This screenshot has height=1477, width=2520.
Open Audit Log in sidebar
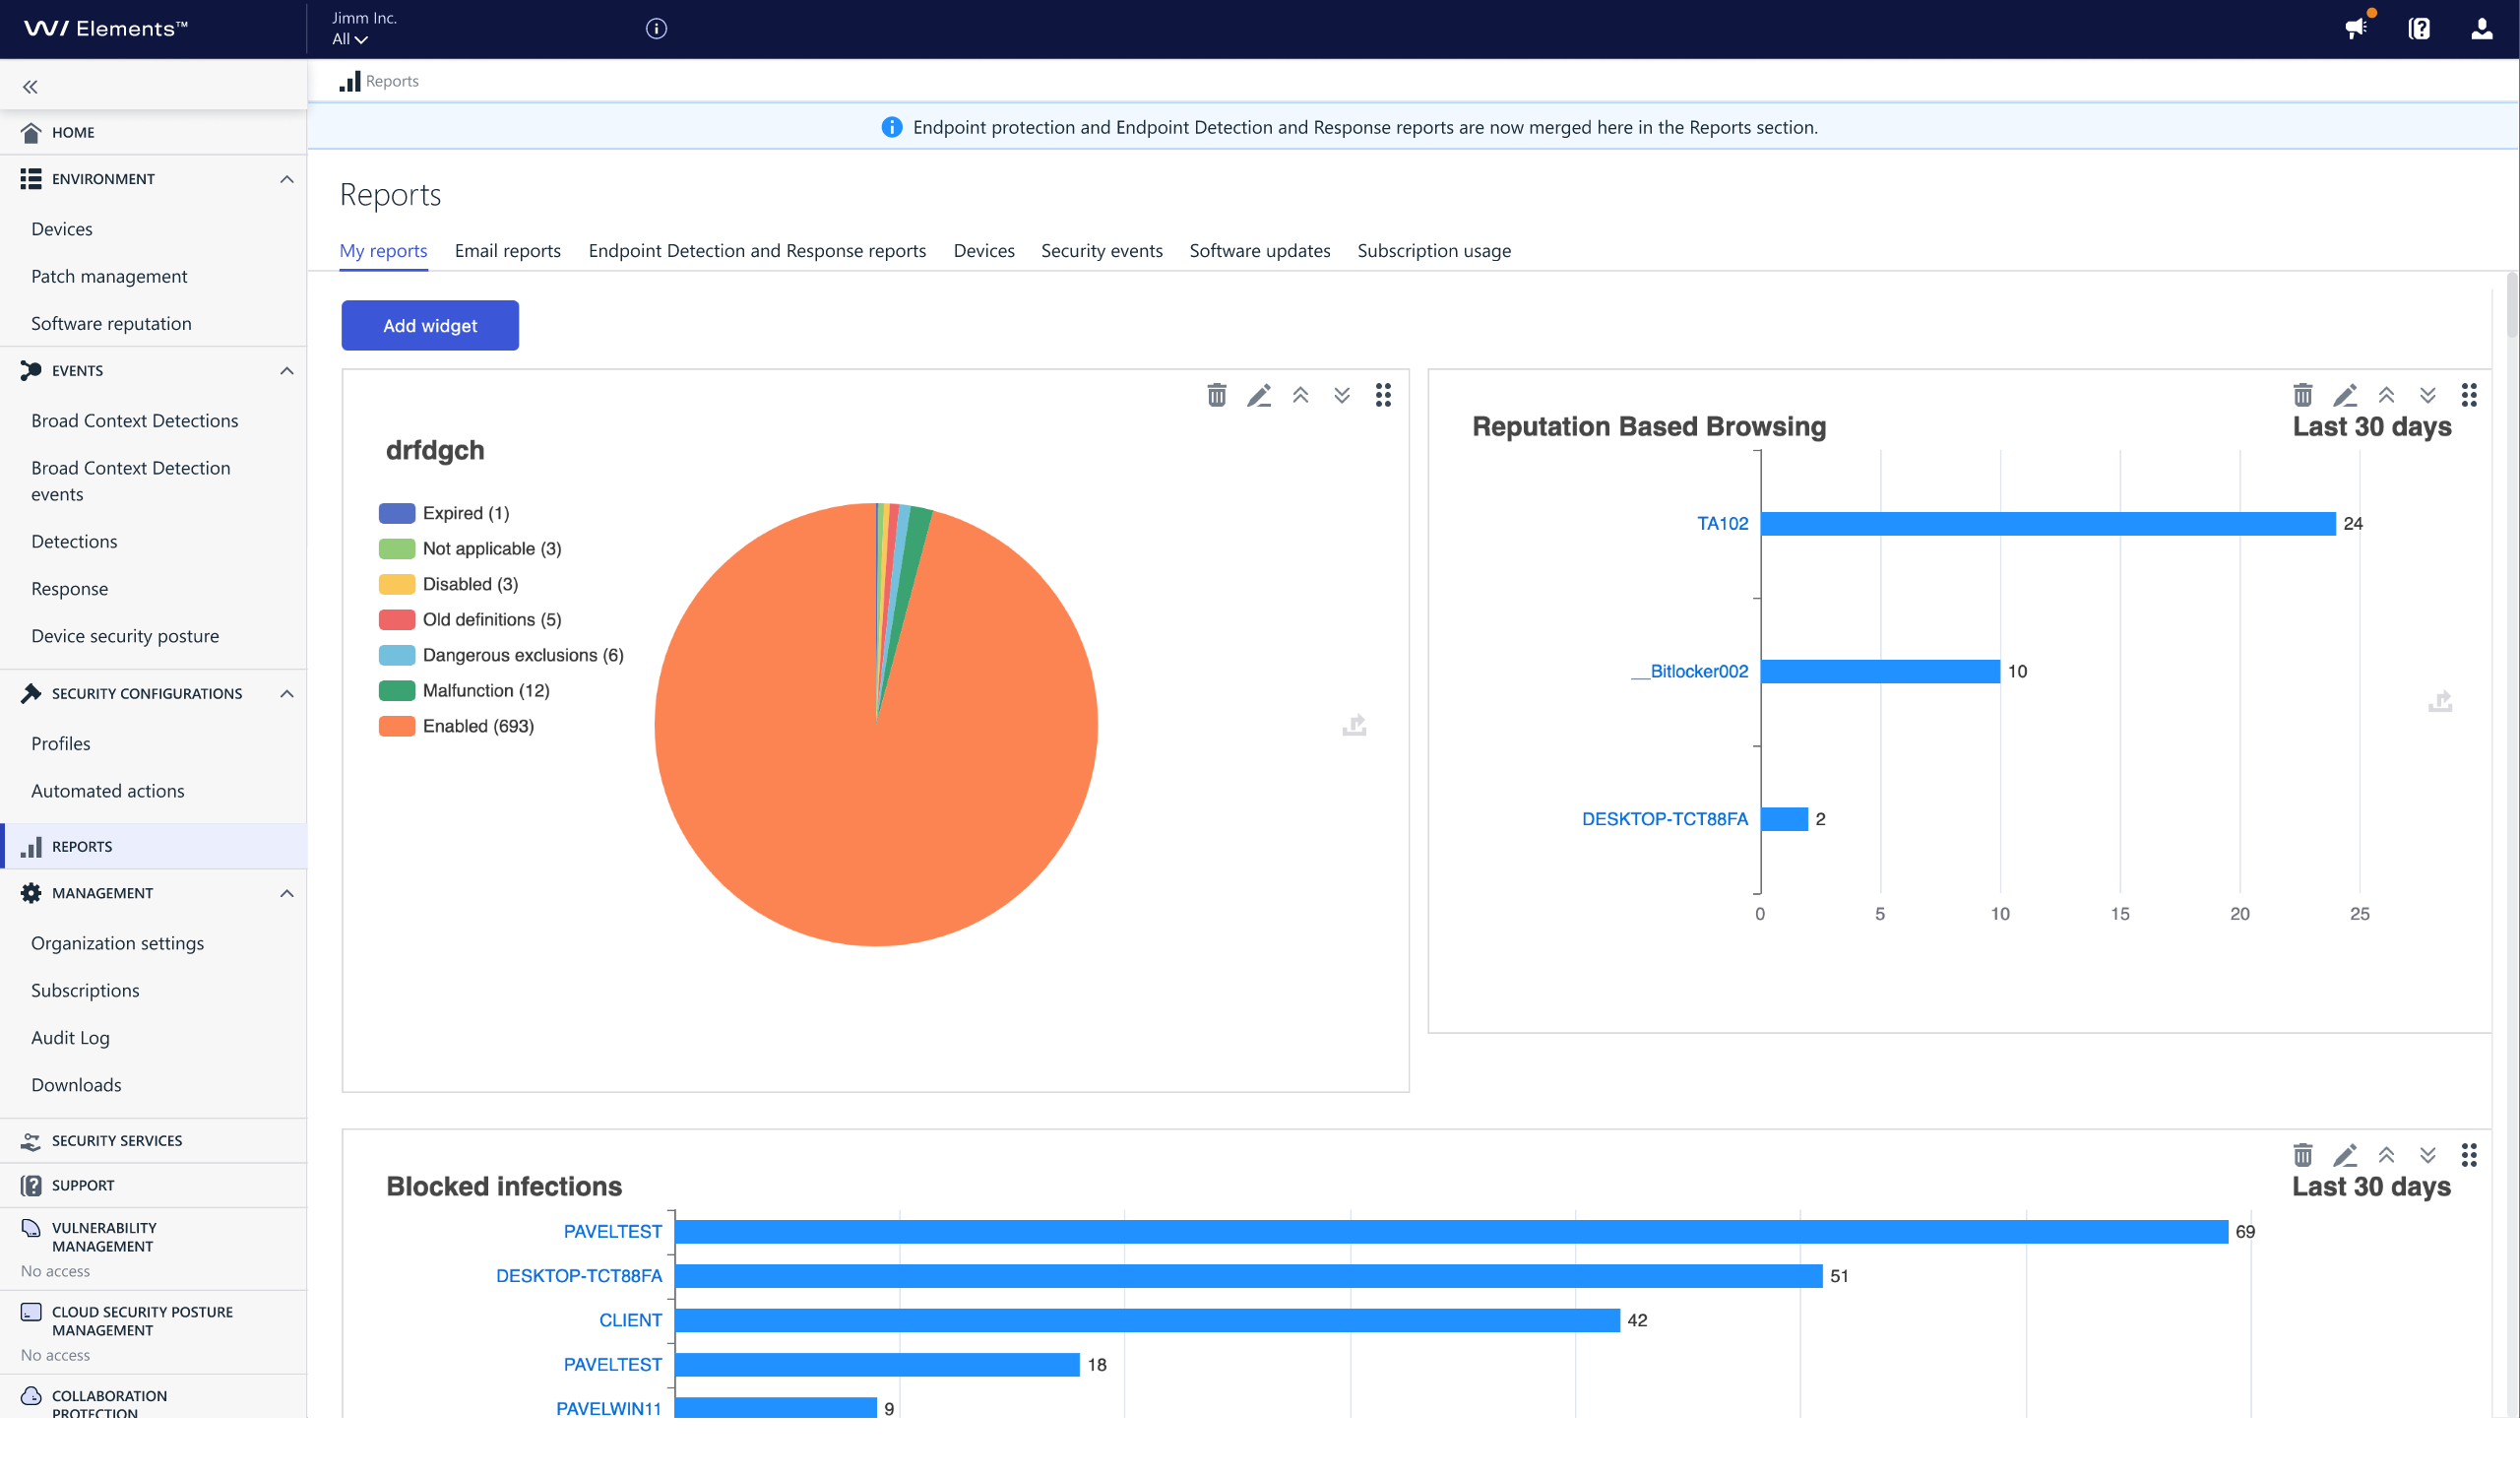point(70,1037)
